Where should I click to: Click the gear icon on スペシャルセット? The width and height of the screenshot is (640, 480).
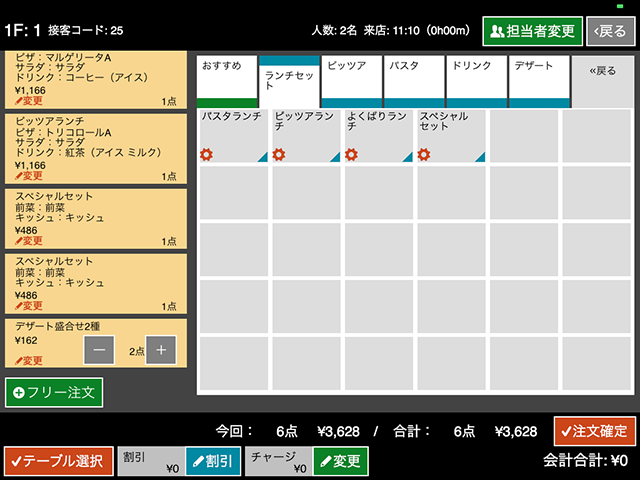coord(424,154)
